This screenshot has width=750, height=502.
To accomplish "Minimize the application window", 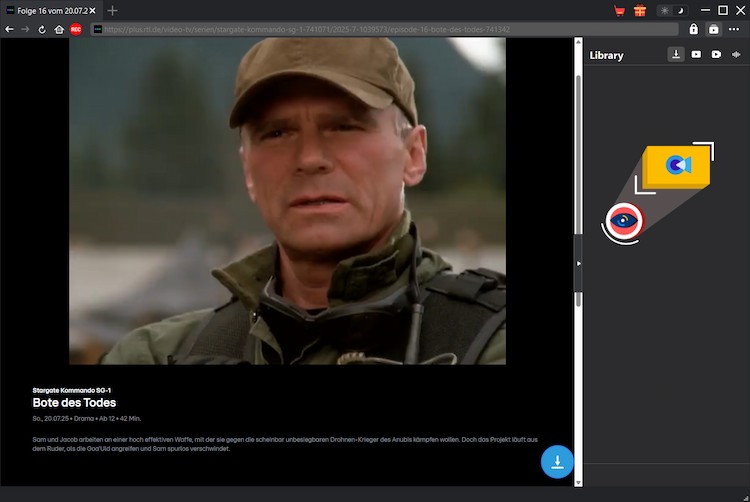I will pyautogui.click(x=705, y=11).
